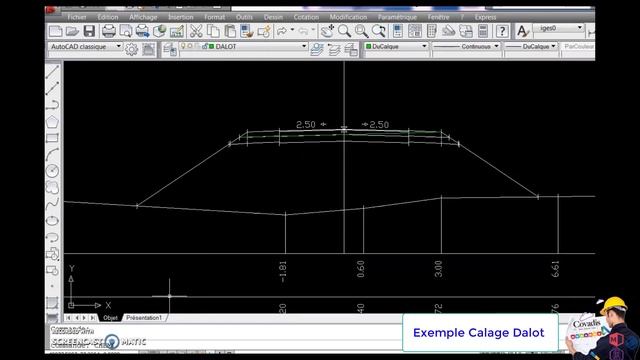Open Text Style icon with letter A
The height and width of the screenshot is (360, 640).
pyautogui.click(x=522, y=31)
